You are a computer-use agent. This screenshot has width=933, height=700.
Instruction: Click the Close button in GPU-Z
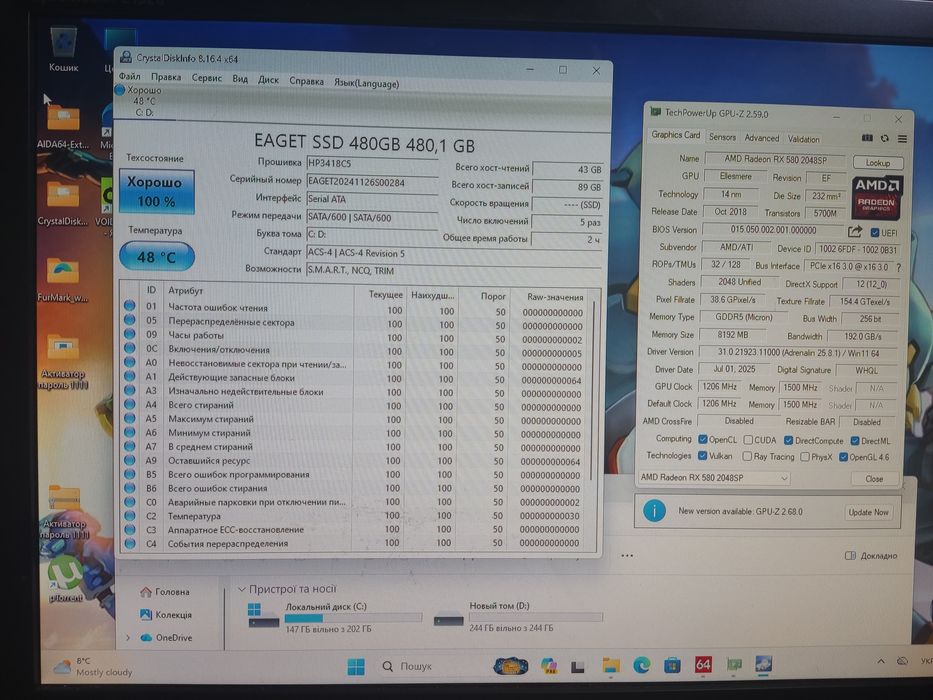click(x=874, y=479)
